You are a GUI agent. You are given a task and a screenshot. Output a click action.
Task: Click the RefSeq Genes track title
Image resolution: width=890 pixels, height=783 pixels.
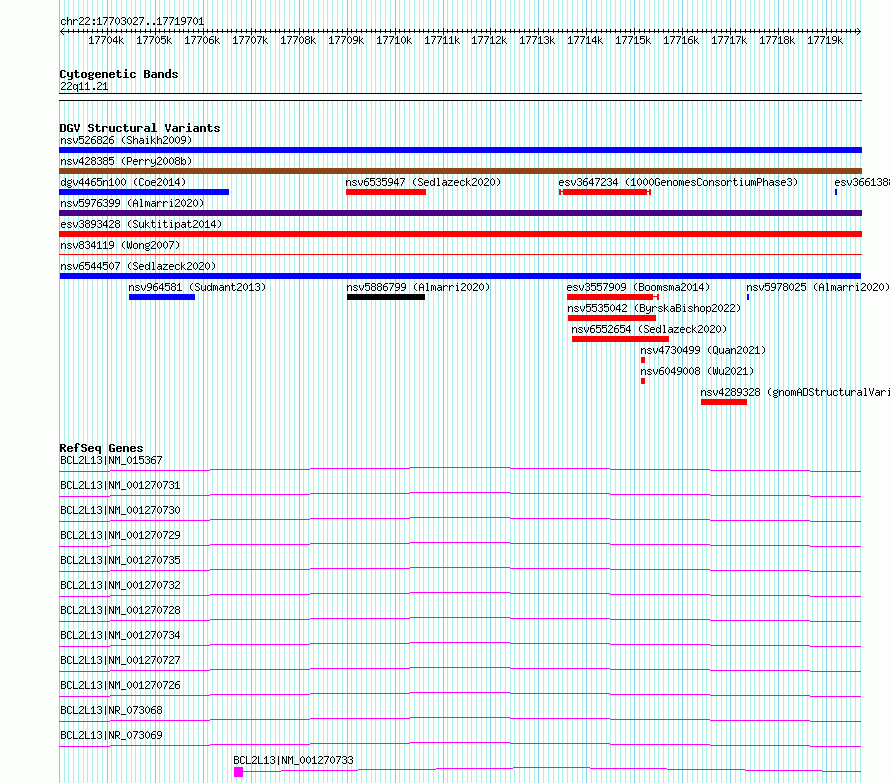coord(101,448)
